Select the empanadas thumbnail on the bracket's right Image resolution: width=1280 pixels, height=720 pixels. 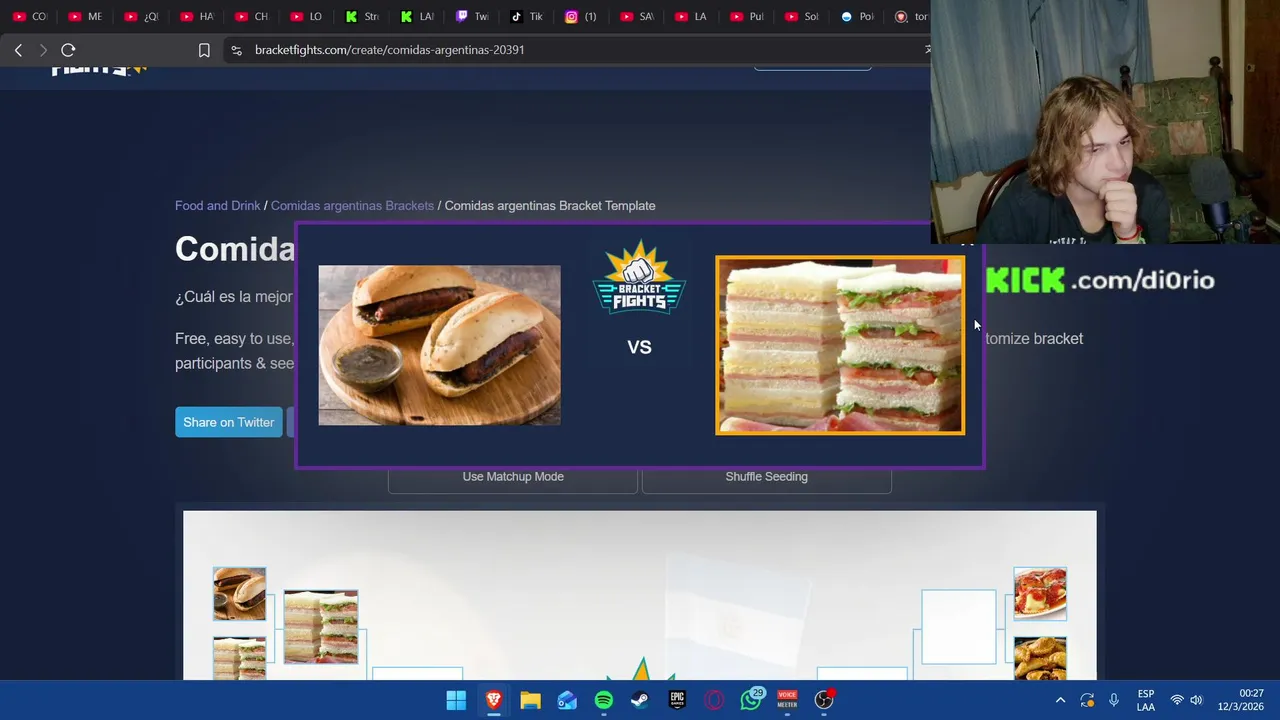click(1040, 658)
